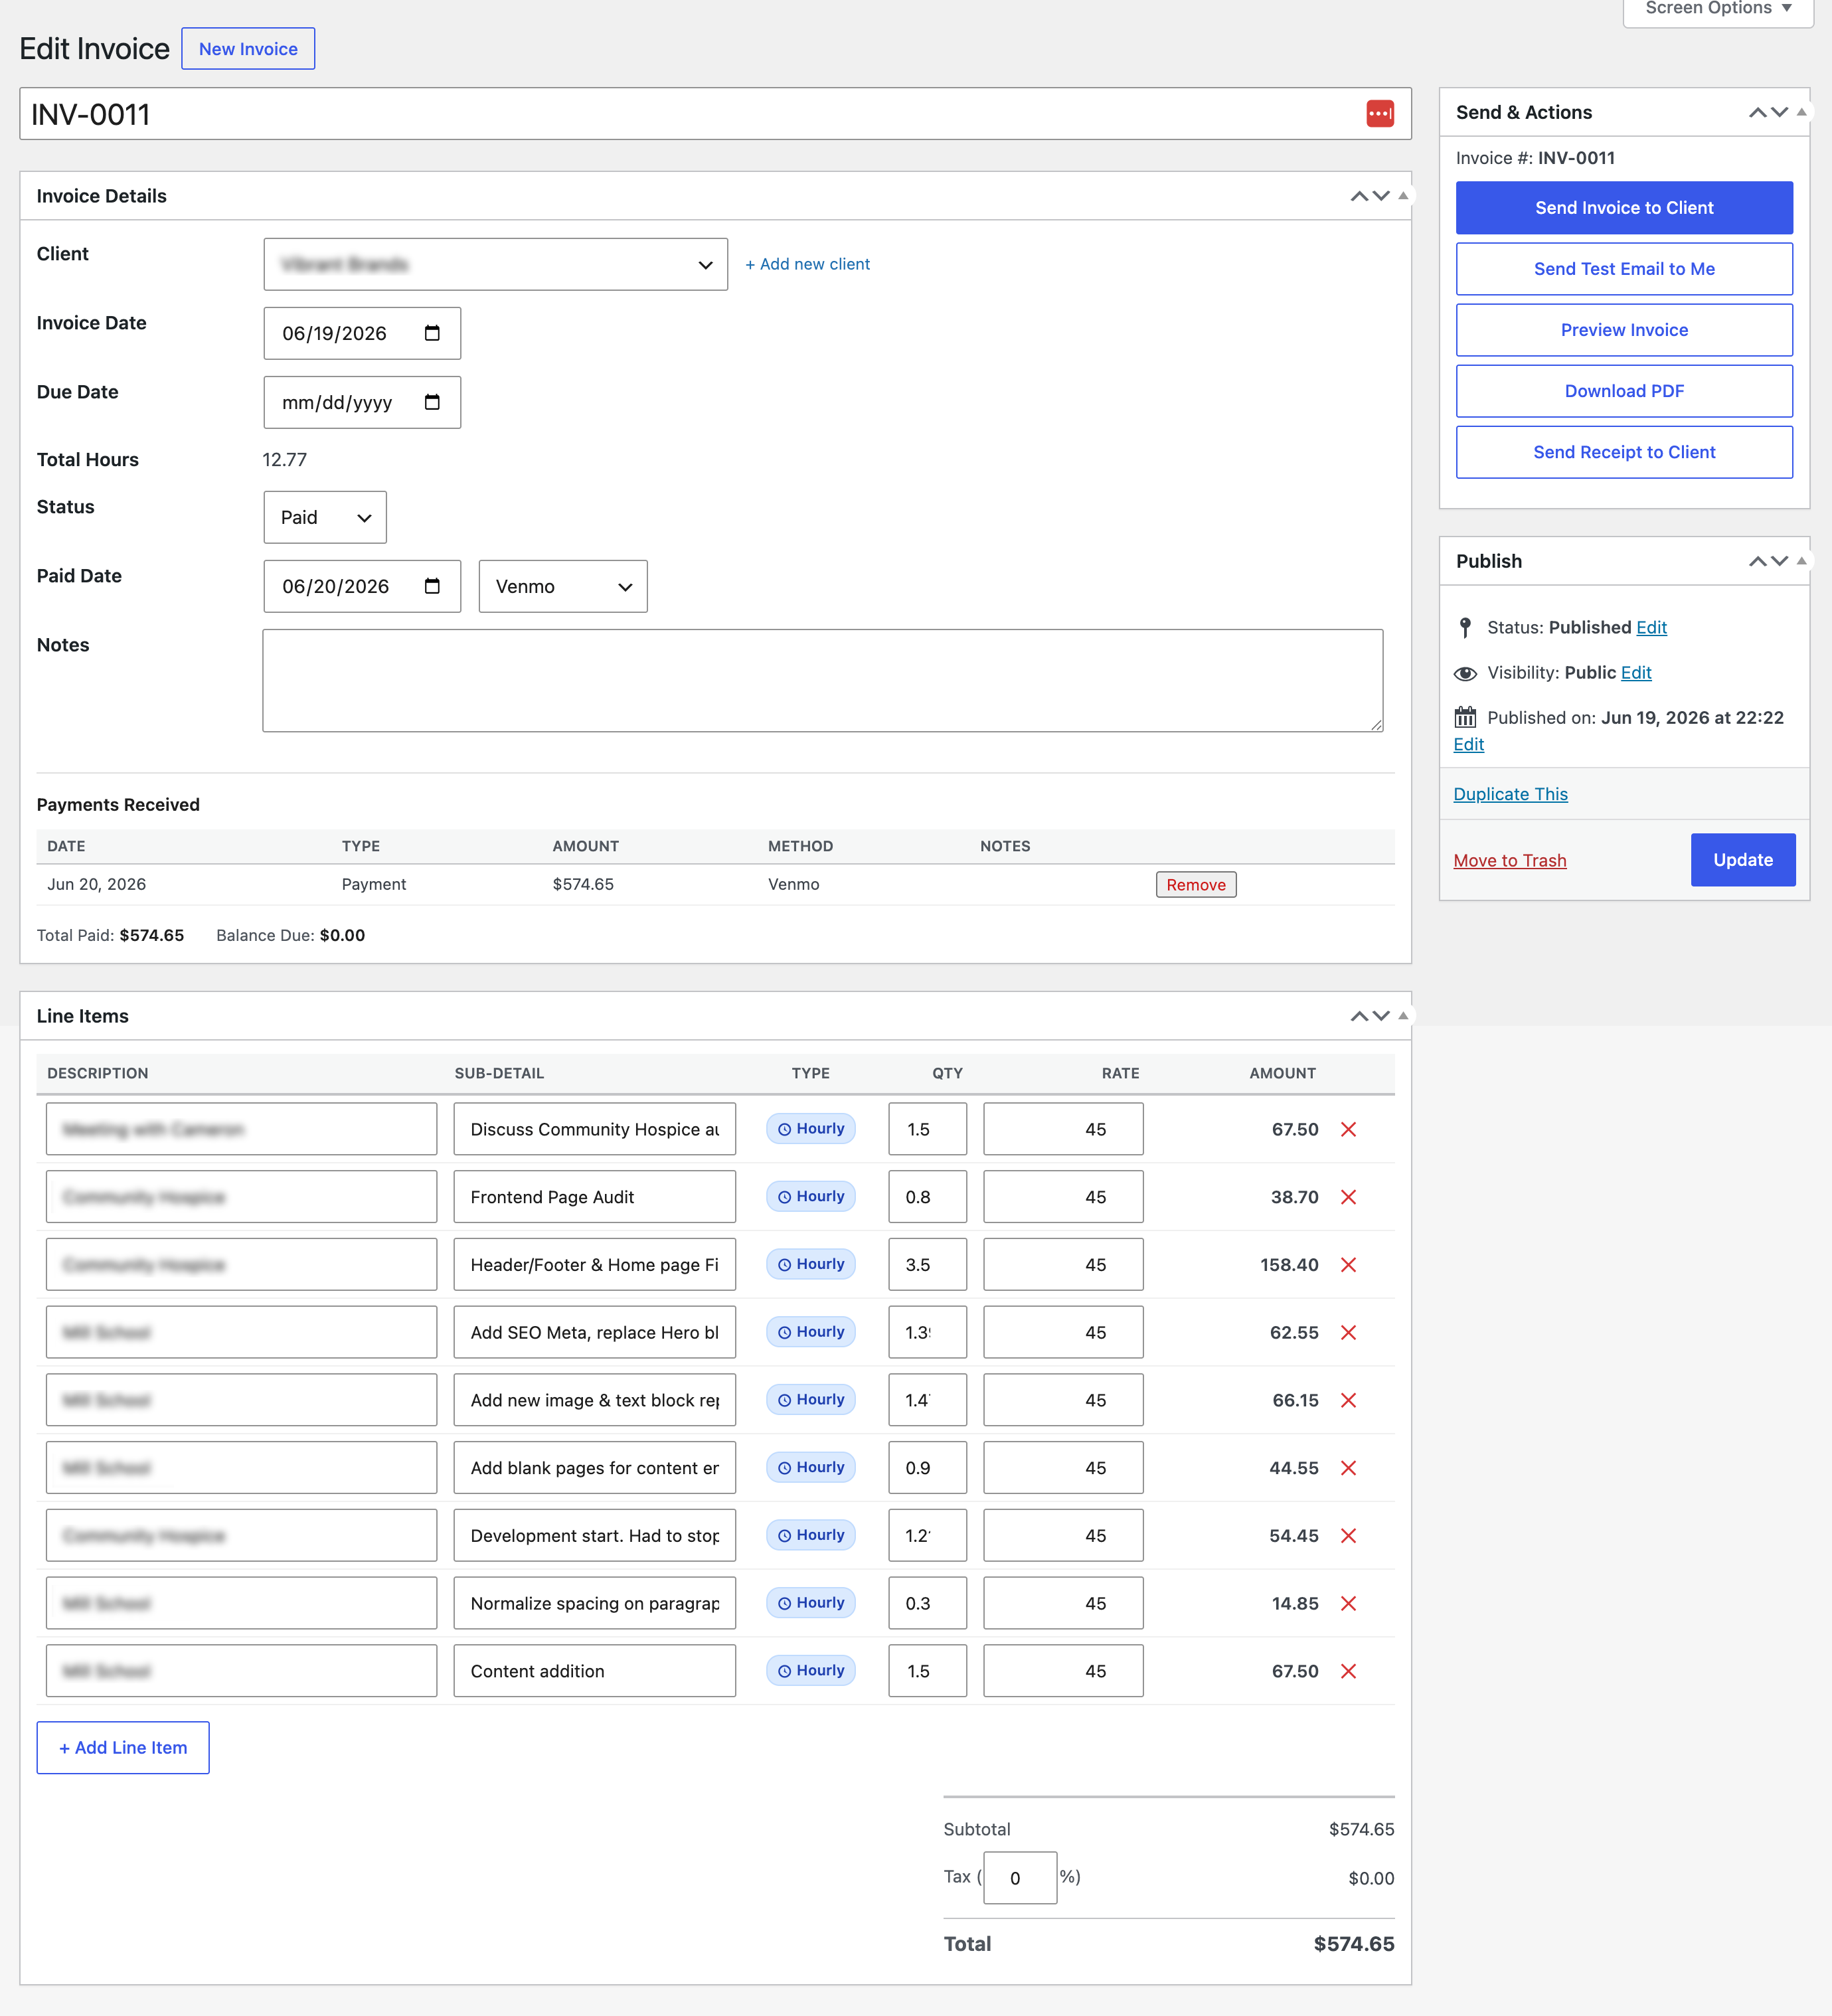This screenshot has height=2016, width=1832.
Task: Move Send & Actions panel down
Action: 1779,112
